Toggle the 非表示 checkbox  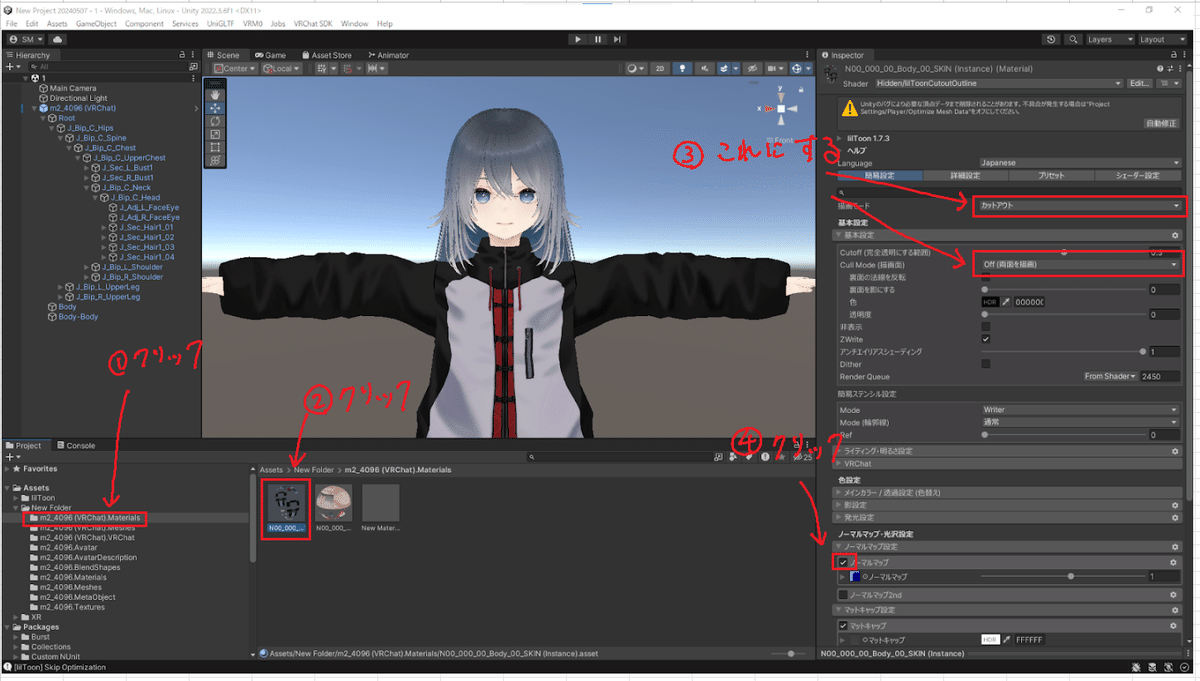tap(986, 327)
